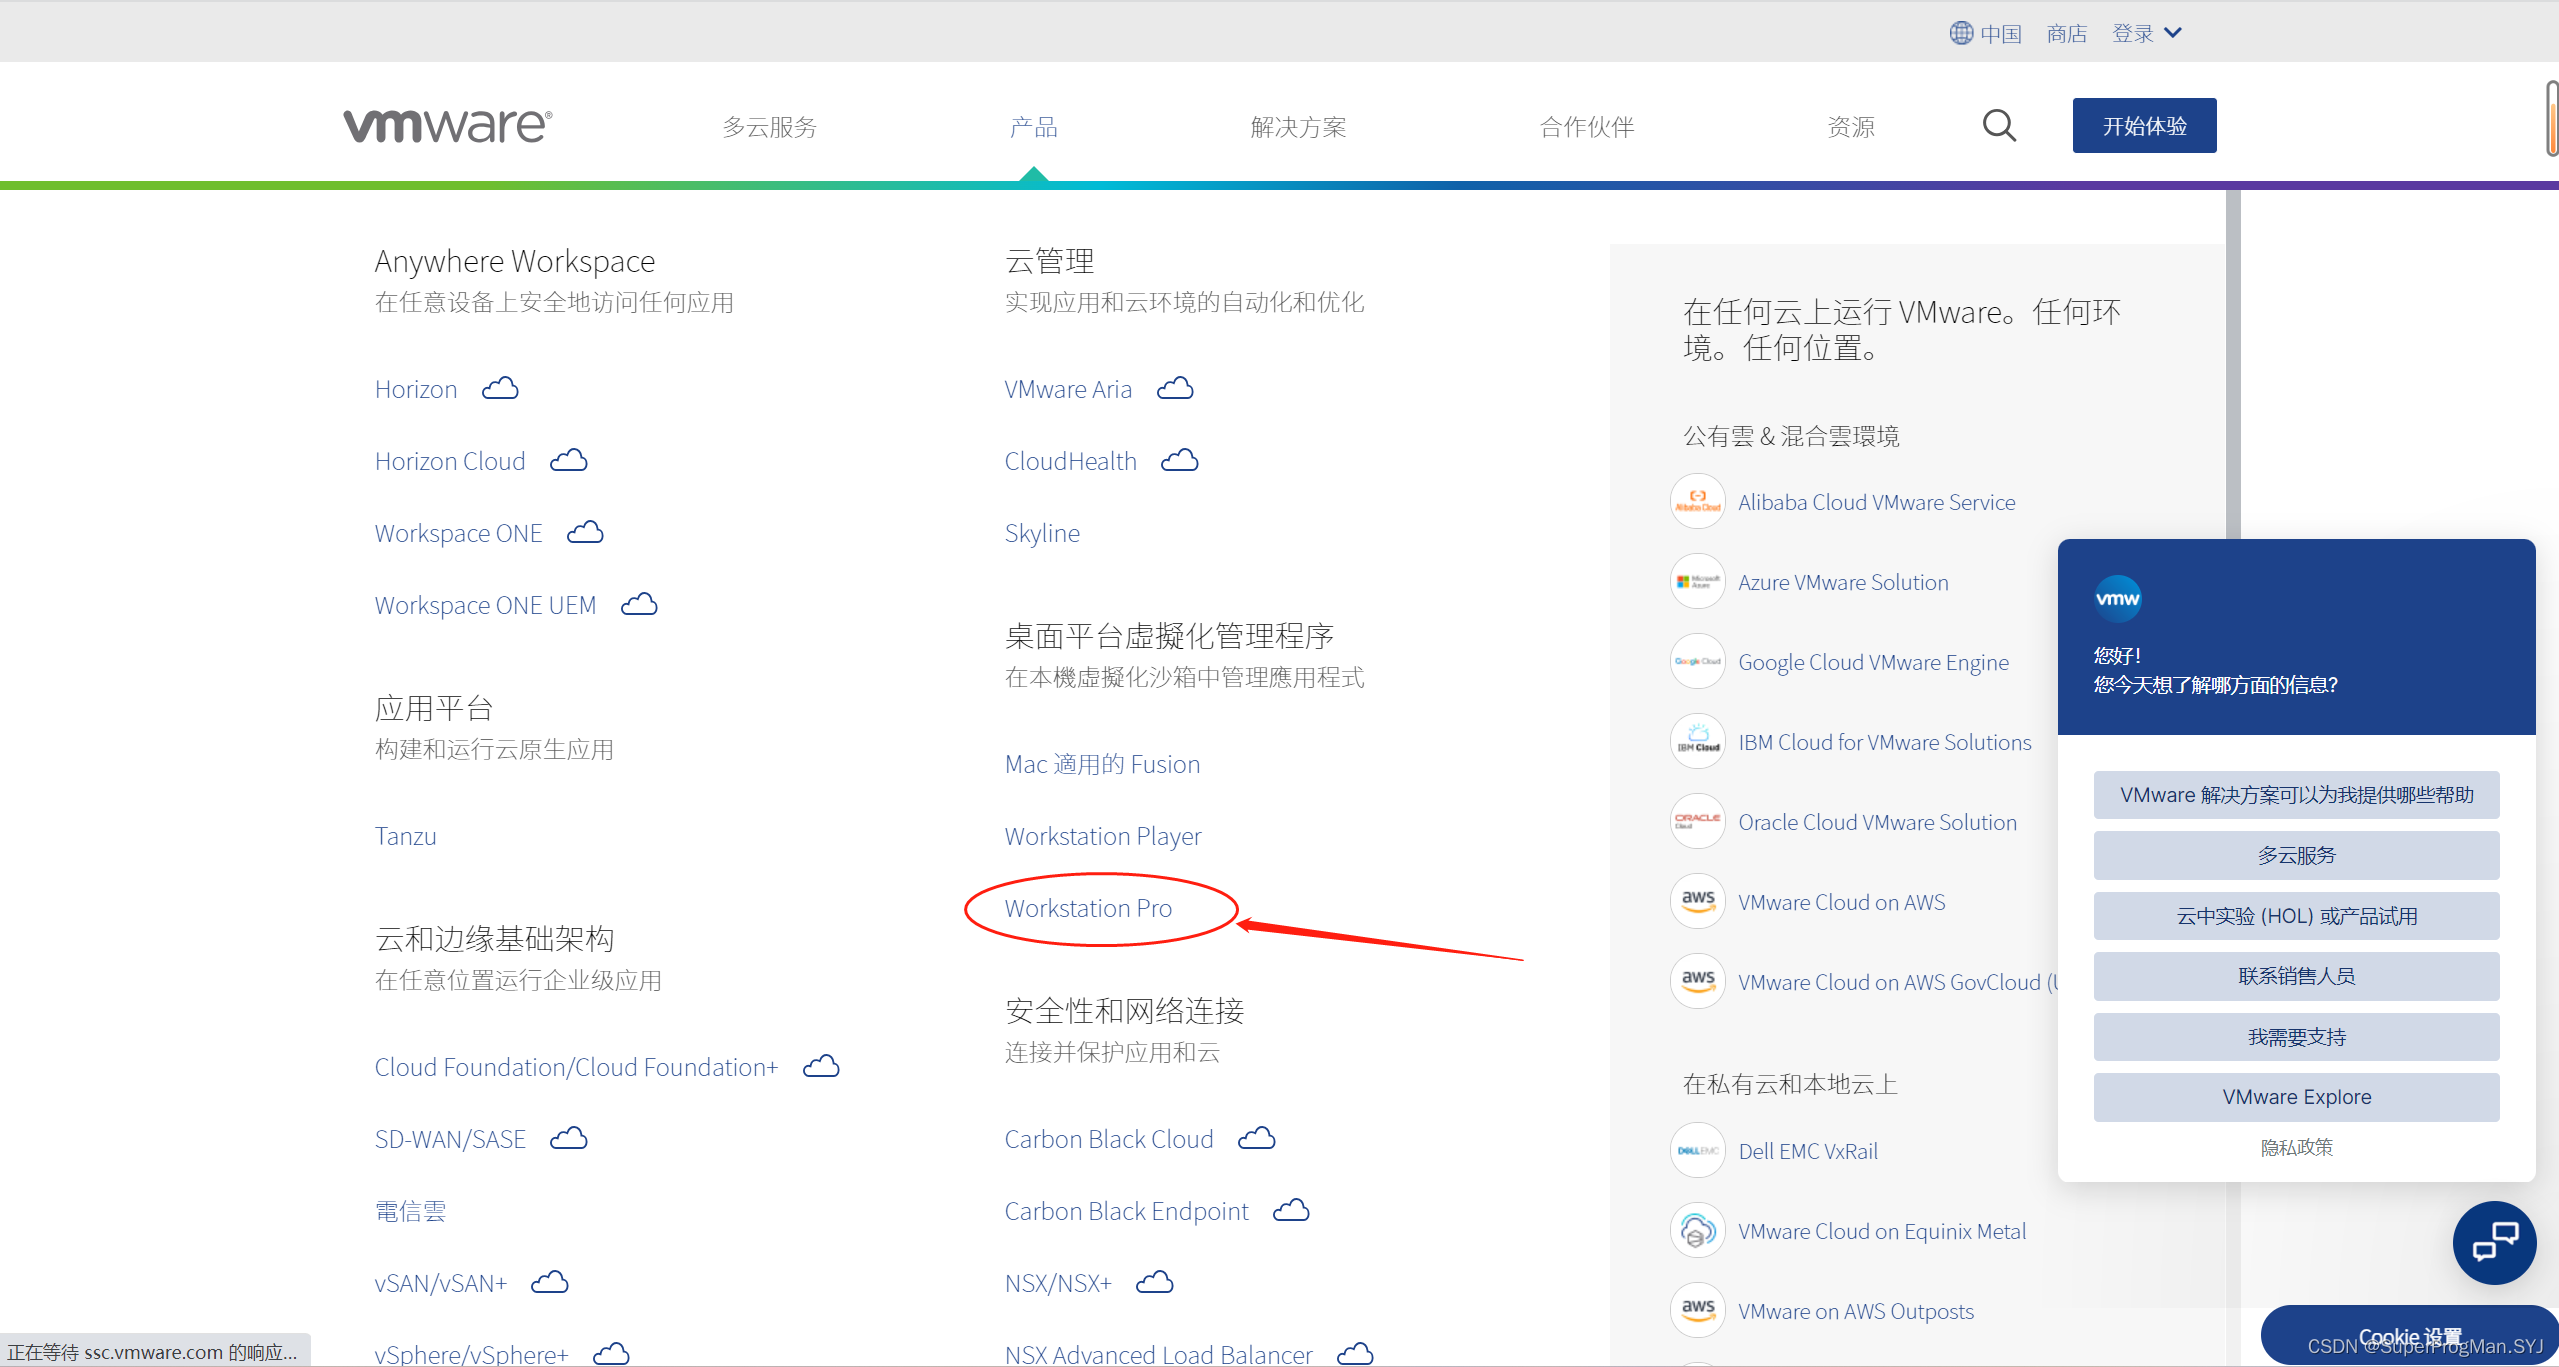Click the Azure logo icon
2559x1367 pixels.
click(1698, 581)
